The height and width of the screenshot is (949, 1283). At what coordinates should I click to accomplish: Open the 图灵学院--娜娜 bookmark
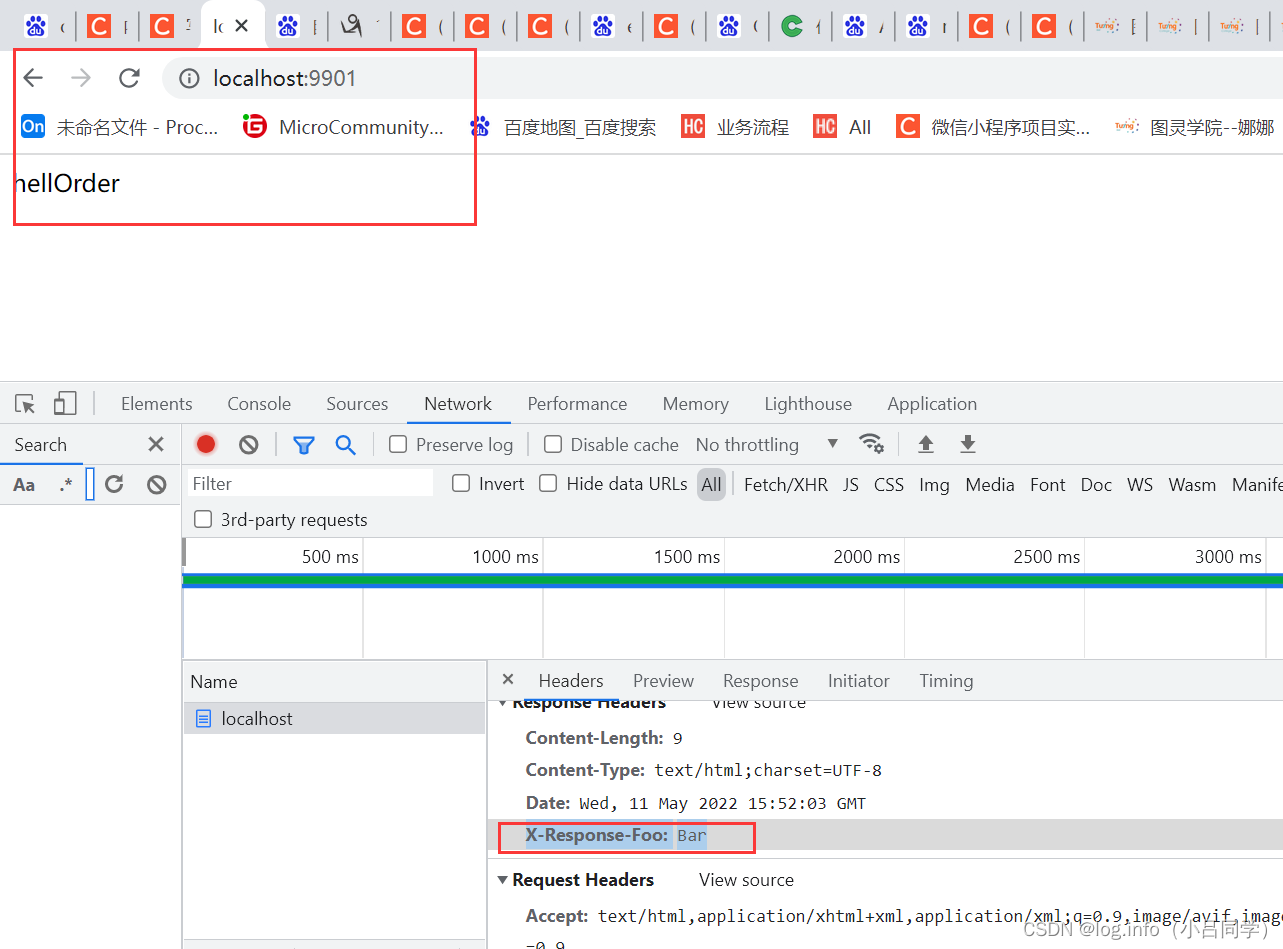coord(1195,127)
